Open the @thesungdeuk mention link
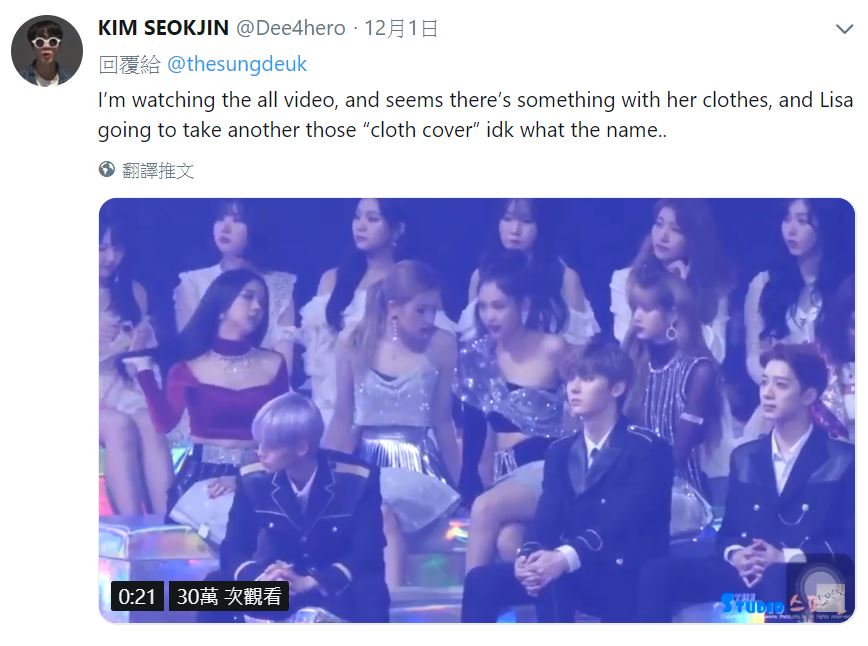The height and width of the screenshot is (646, 868). click(236, 64)
